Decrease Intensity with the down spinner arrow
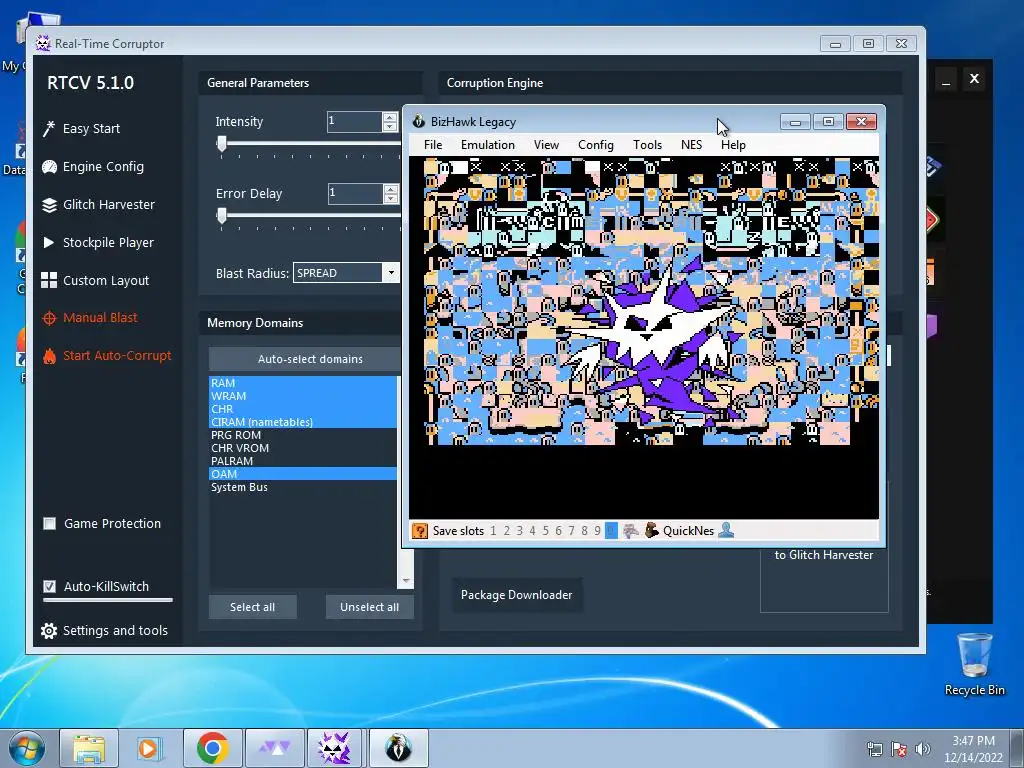The image size is (1024, 768). pyautogui.click(x=390, y=127)
